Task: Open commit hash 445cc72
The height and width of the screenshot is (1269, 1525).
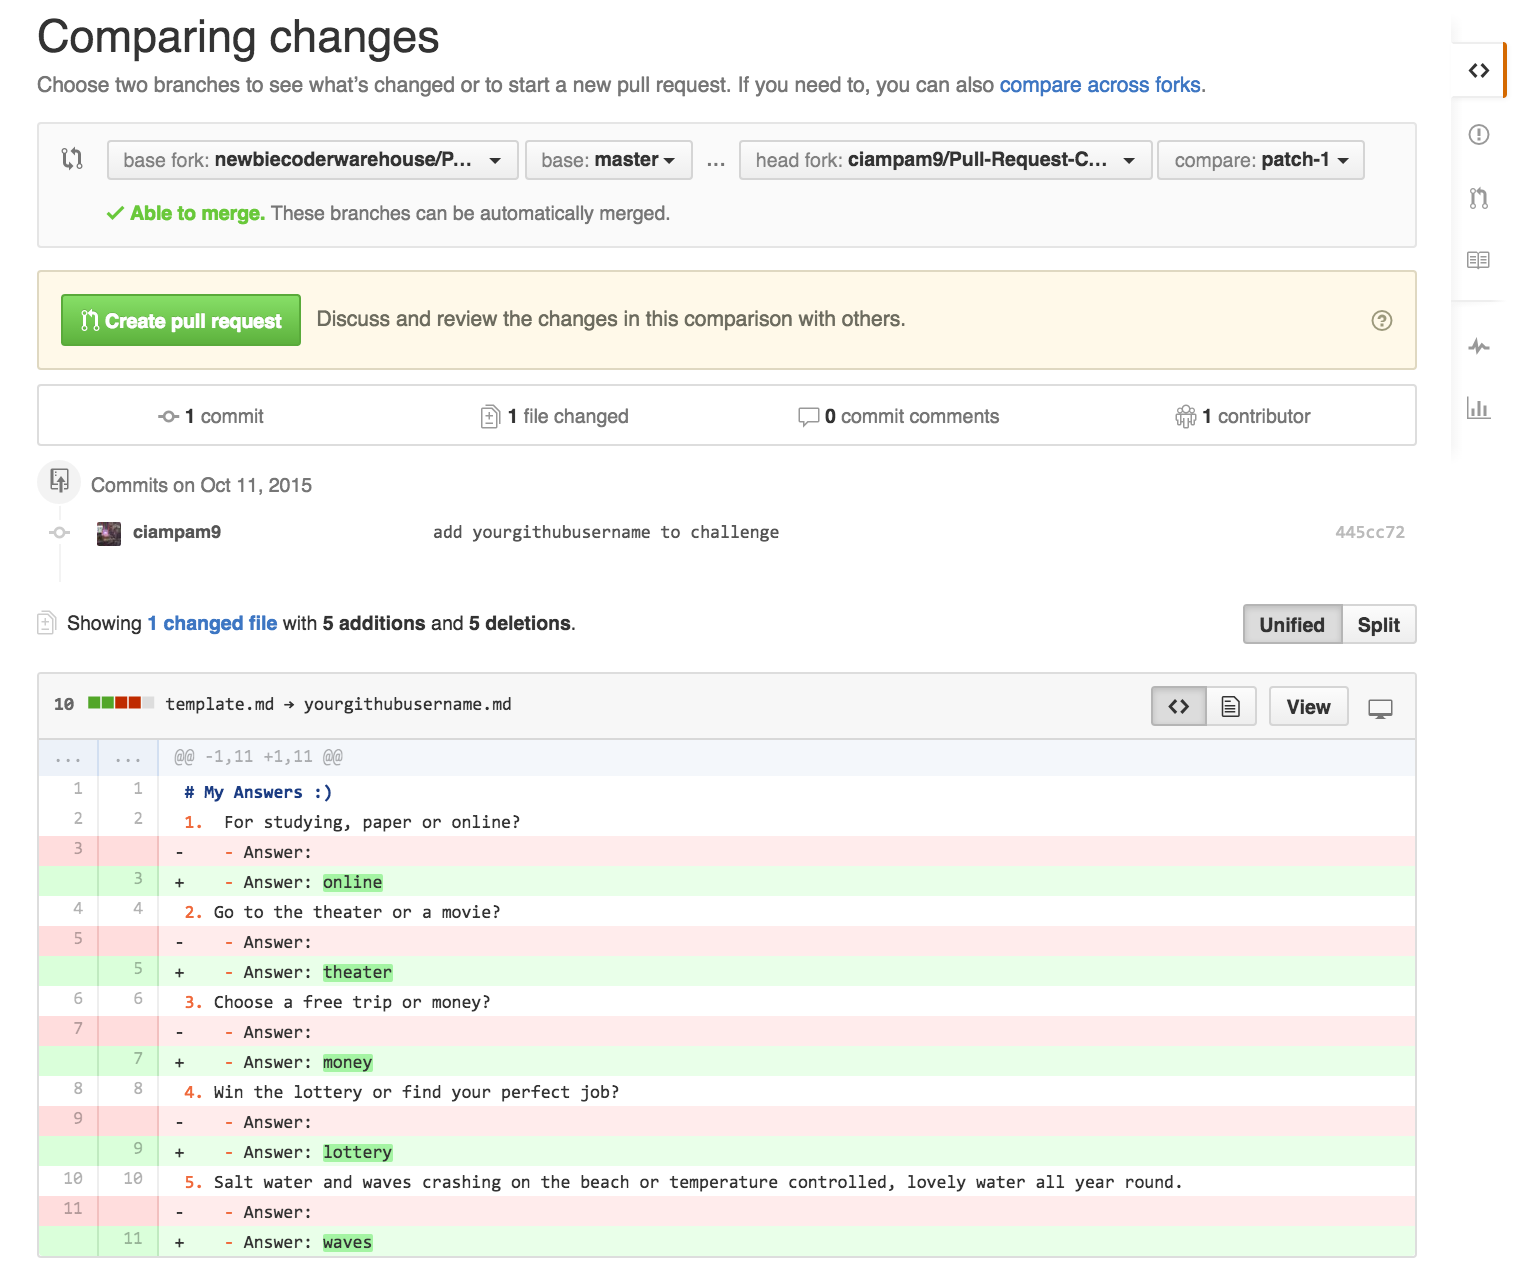Action: click(1369, 532)
